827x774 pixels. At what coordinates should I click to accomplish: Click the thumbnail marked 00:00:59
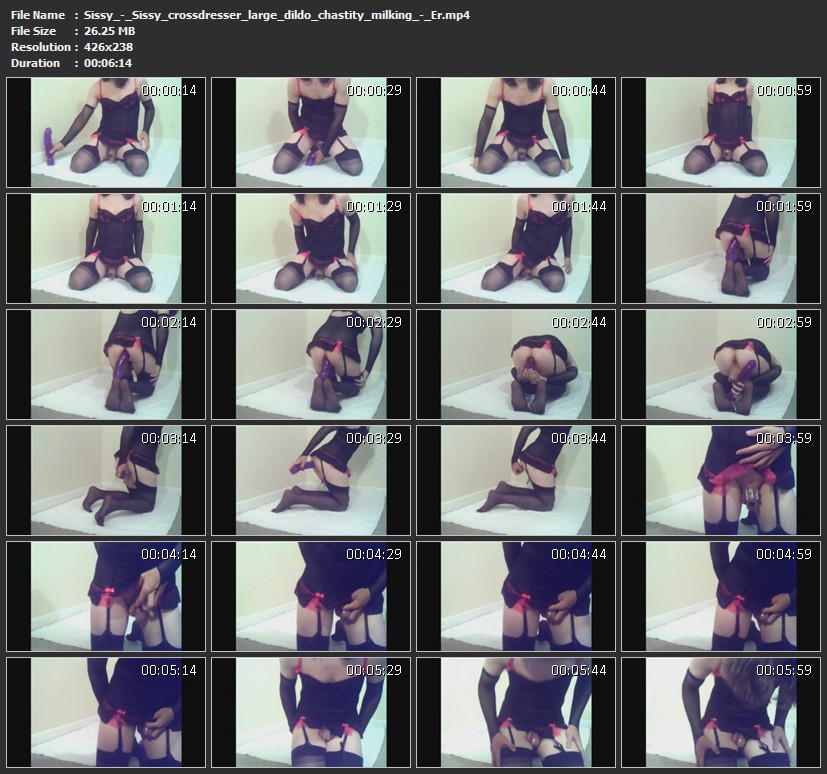[721, 132]
